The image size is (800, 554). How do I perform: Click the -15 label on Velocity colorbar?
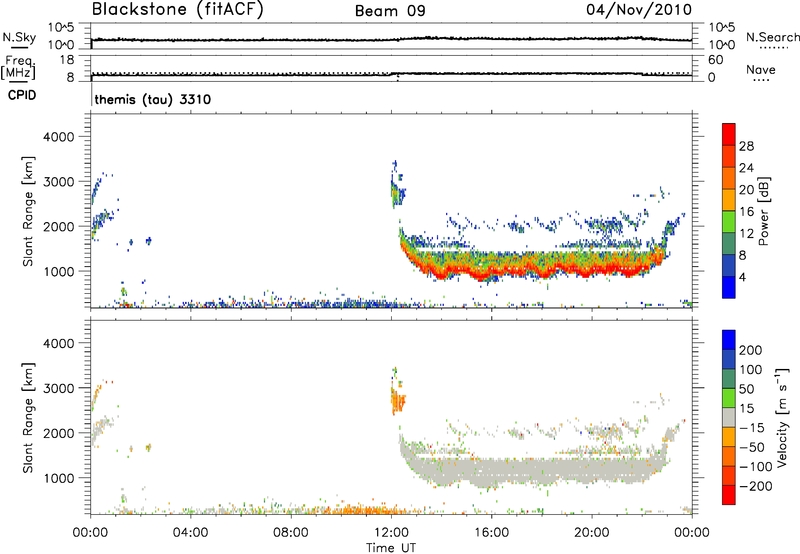(752, 427)
